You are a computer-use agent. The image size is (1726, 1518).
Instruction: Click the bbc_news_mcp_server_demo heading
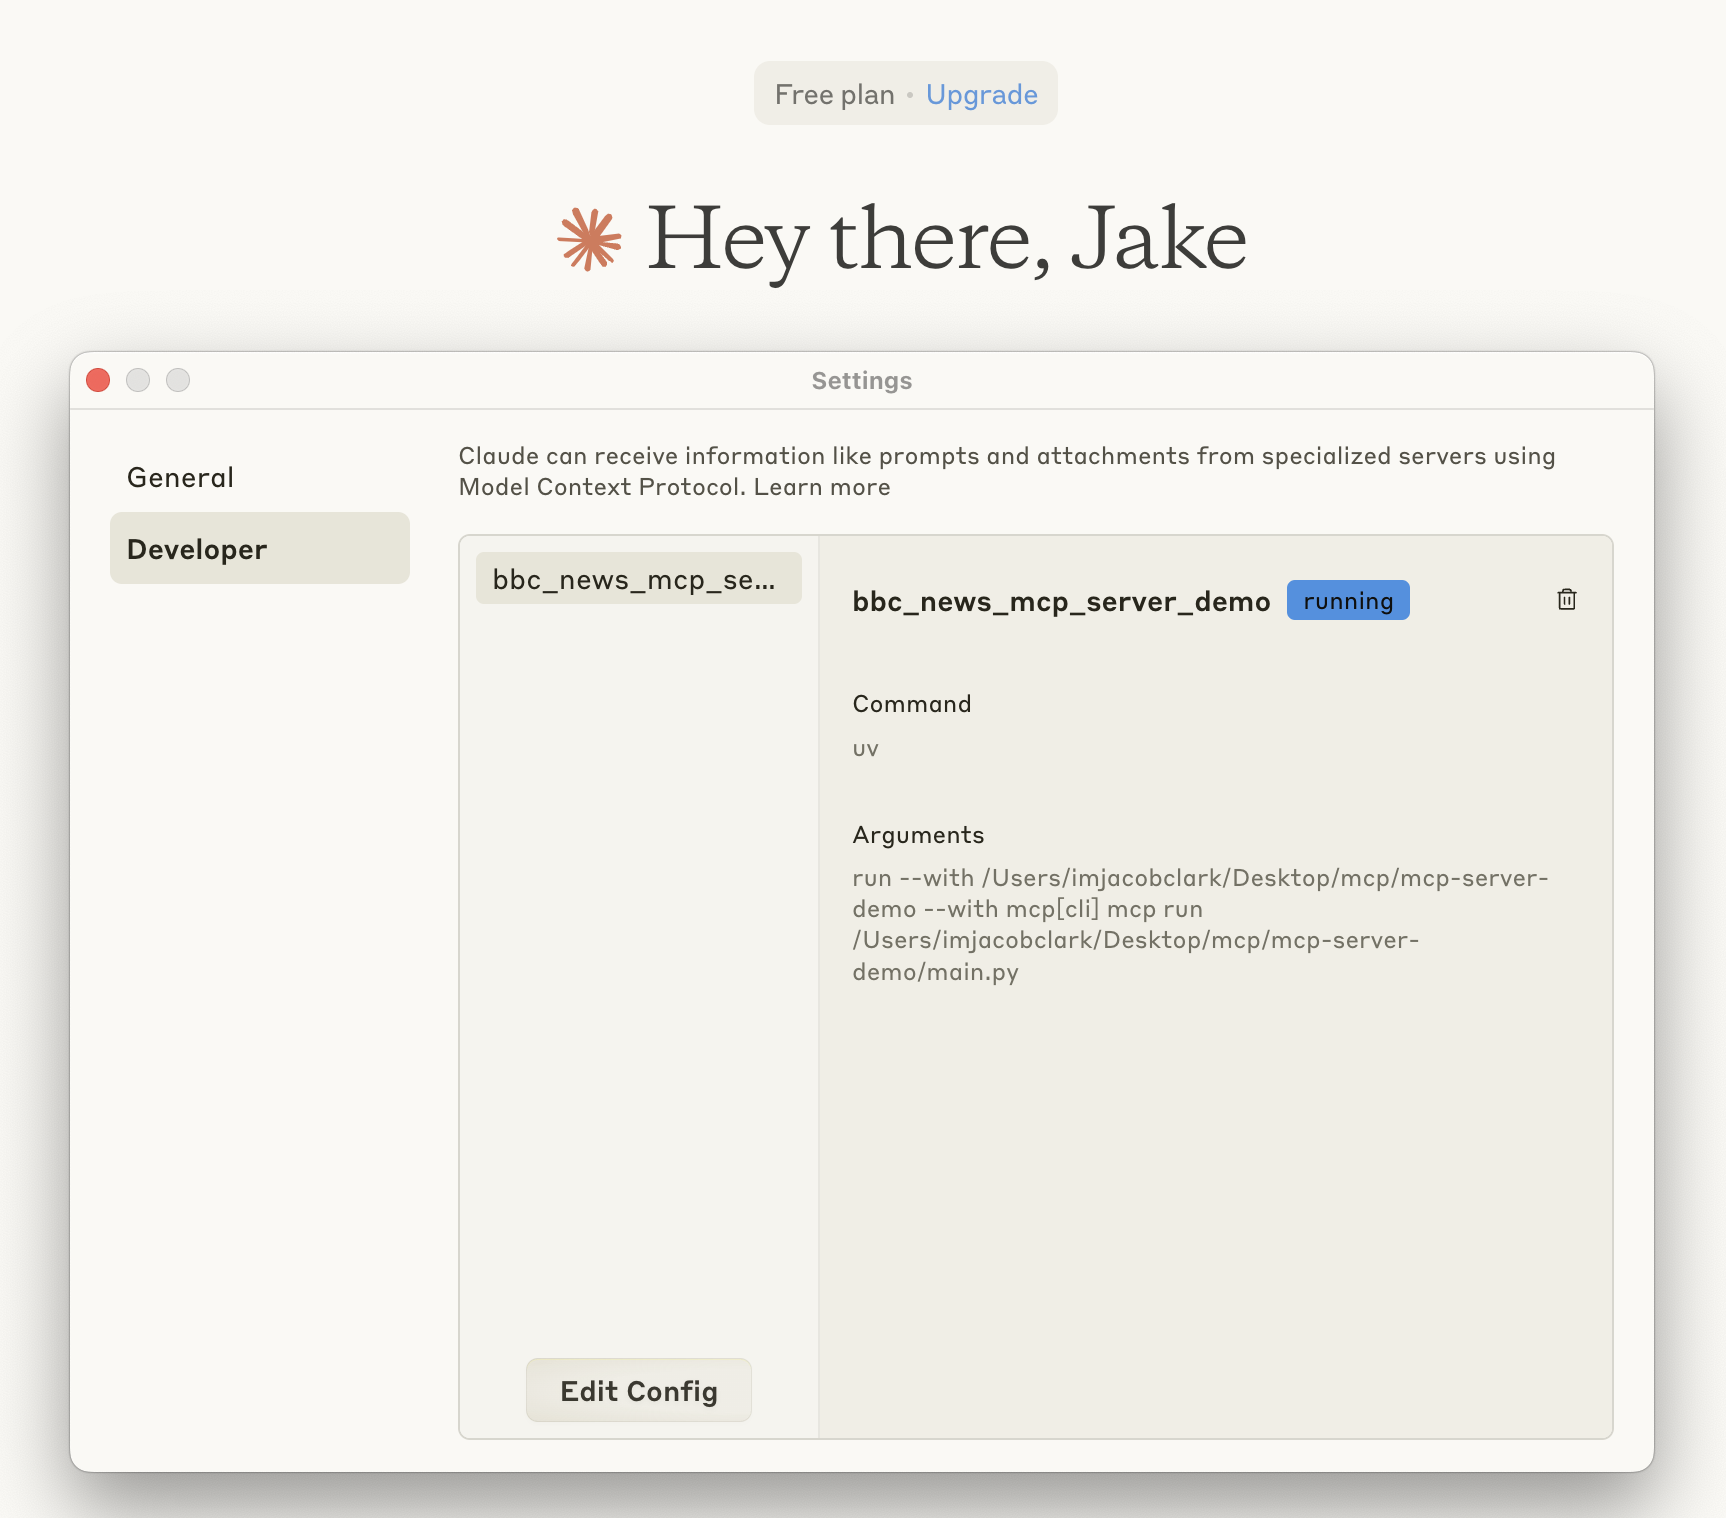click(1060, 602)
